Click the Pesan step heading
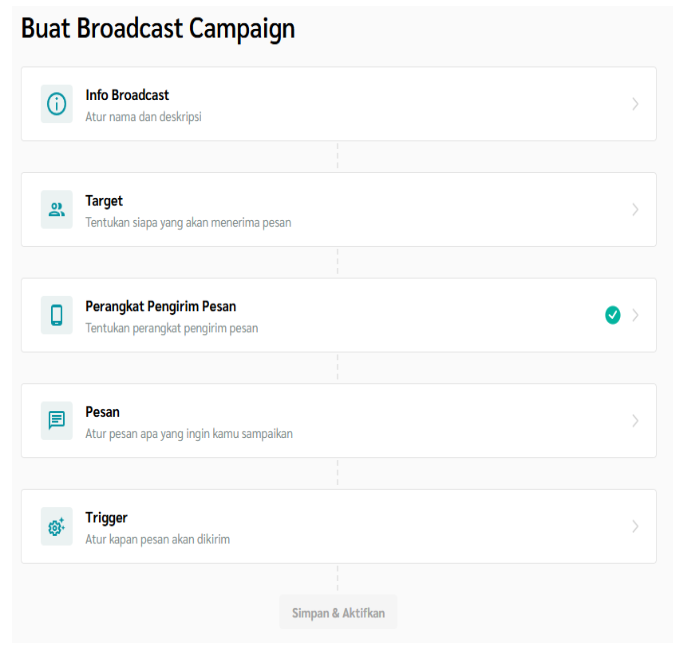 103,412
